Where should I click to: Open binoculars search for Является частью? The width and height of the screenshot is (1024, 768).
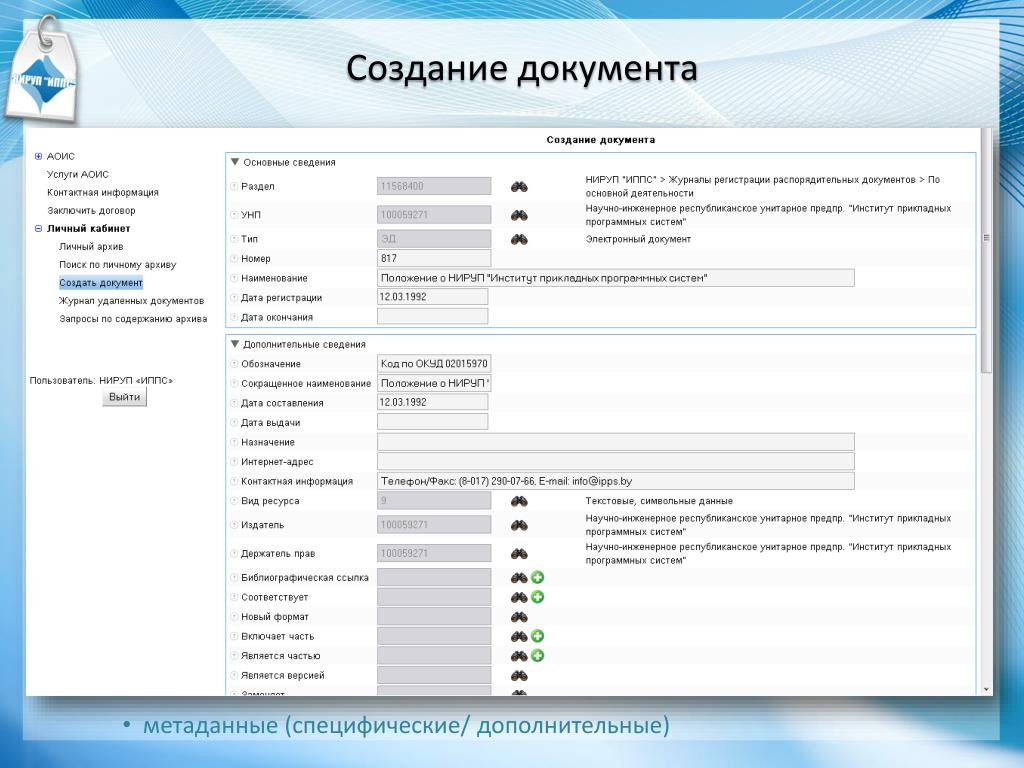click(519, 656)
